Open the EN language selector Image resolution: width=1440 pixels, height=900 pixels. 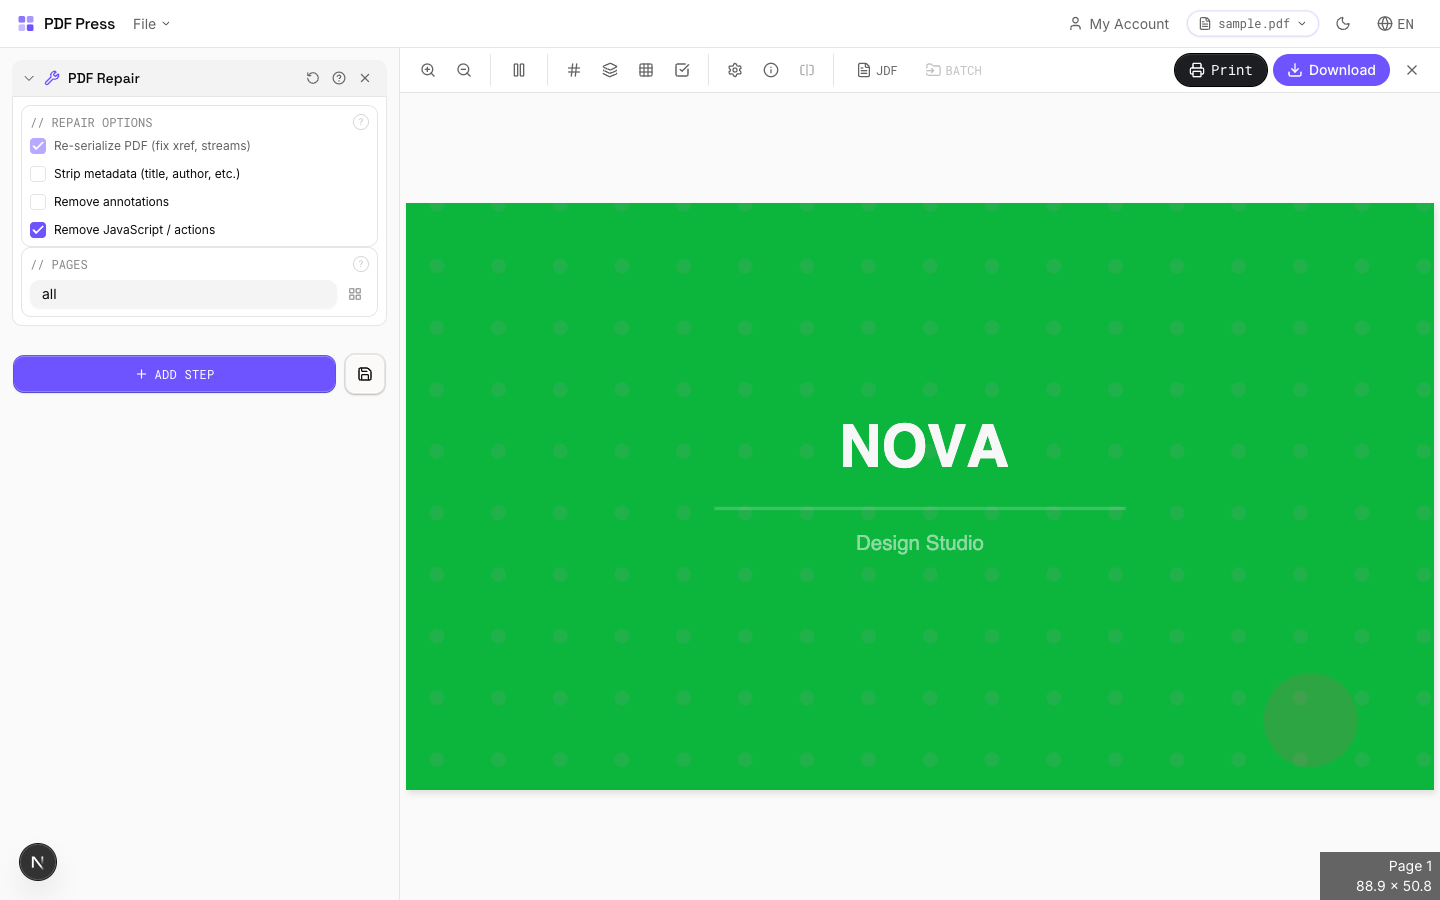pyautogui.click(x=1395, y=24)
